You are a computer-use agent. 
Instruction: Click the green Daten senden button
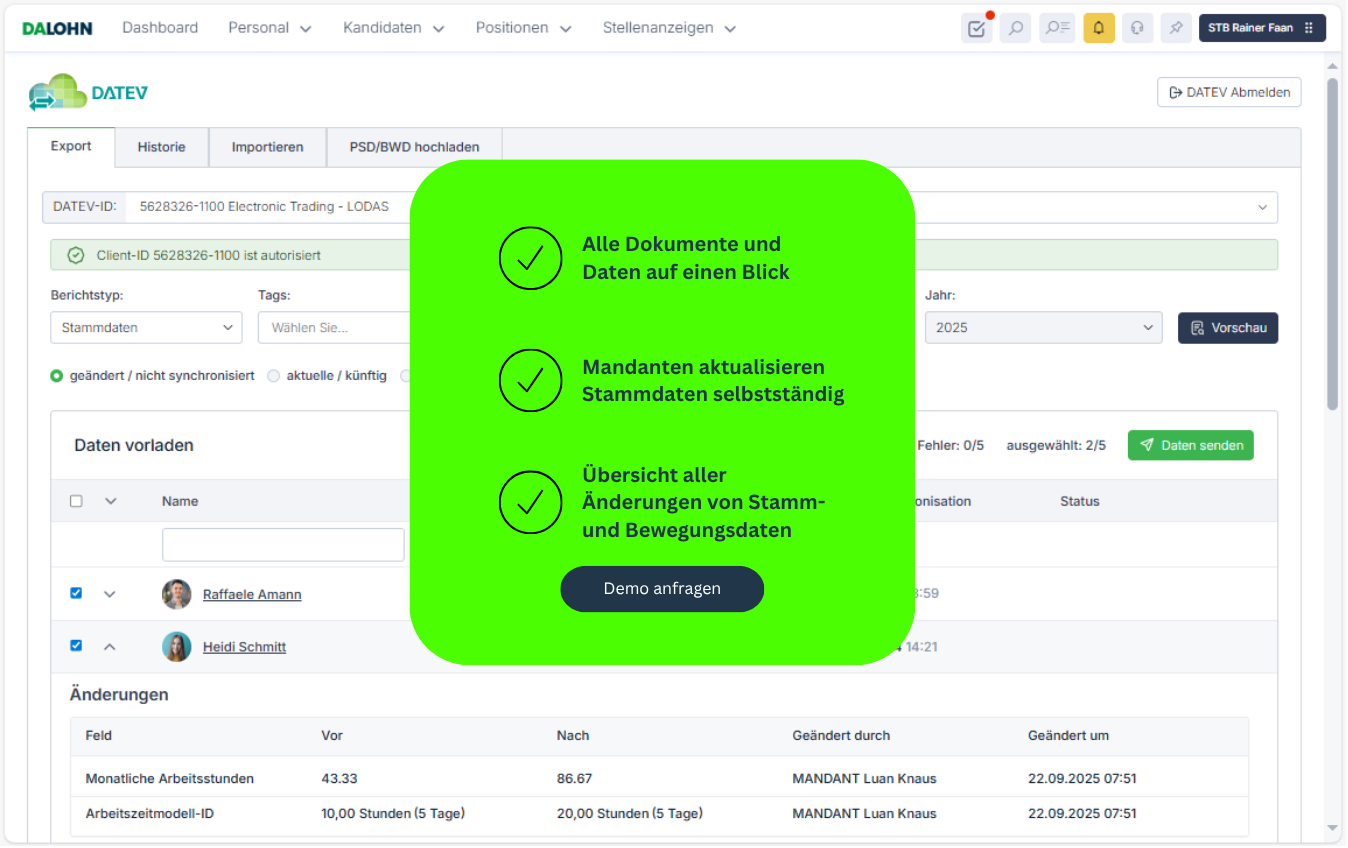point(1190,445)
